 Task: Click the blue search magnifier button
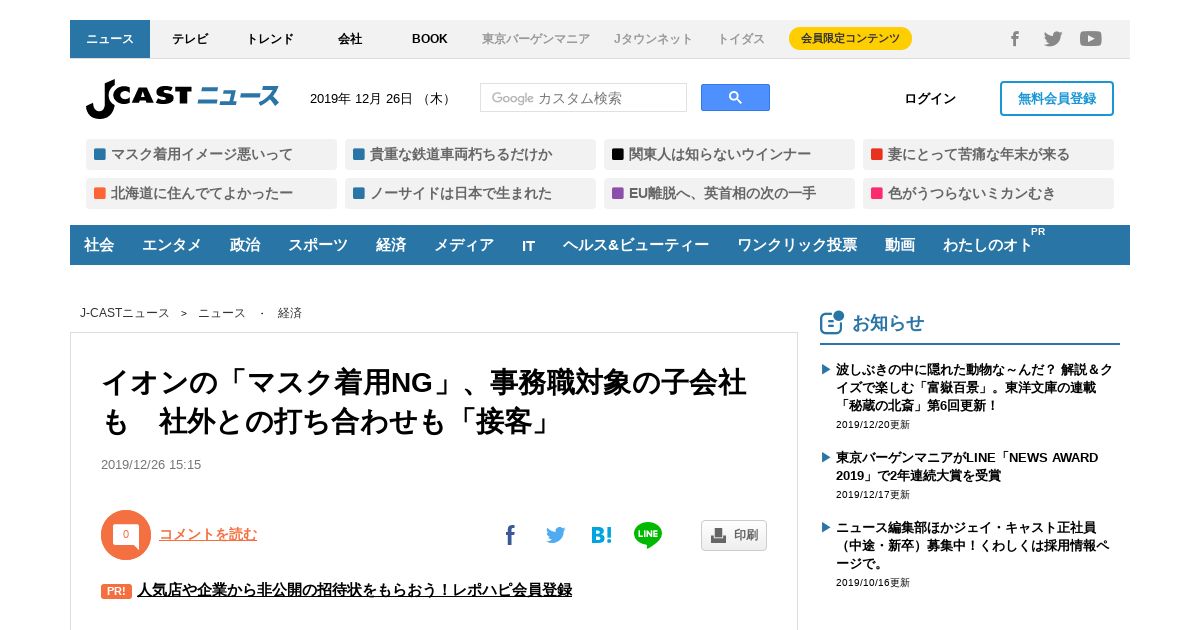point(735,97)
